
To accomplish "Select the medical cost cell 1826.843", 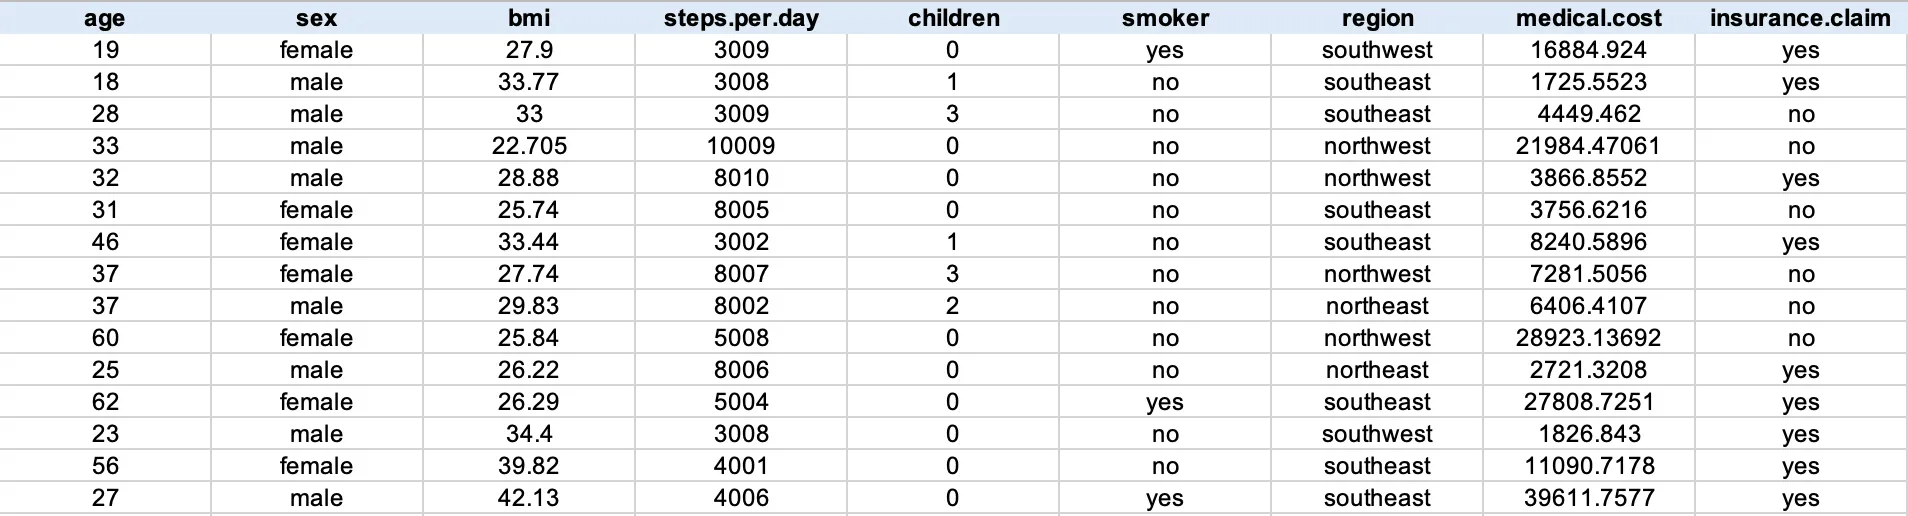I will [x=1589, y=434].
